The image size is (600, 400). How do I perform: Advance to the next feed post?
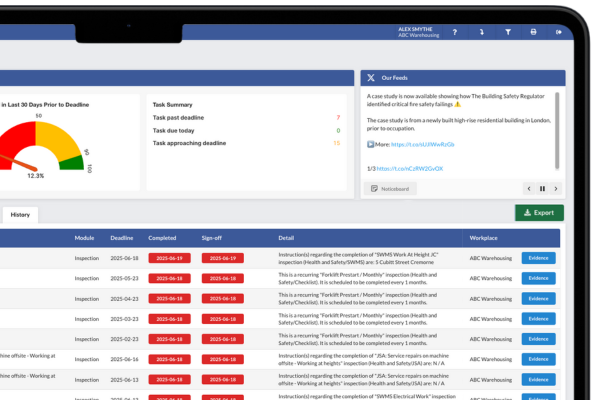click(556, 188)
